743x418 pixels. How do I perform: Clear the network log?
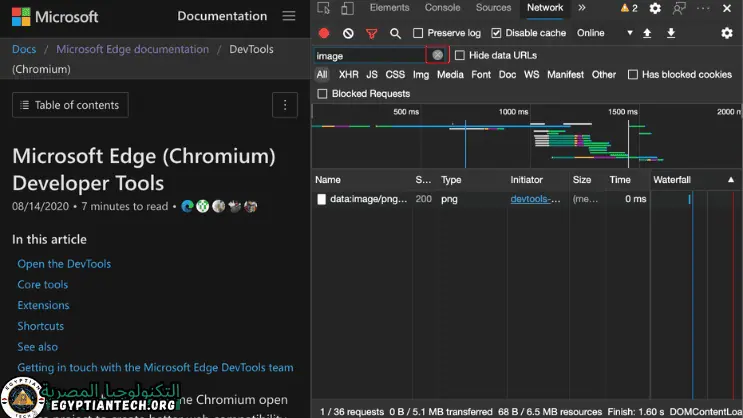tap(348, 33)
